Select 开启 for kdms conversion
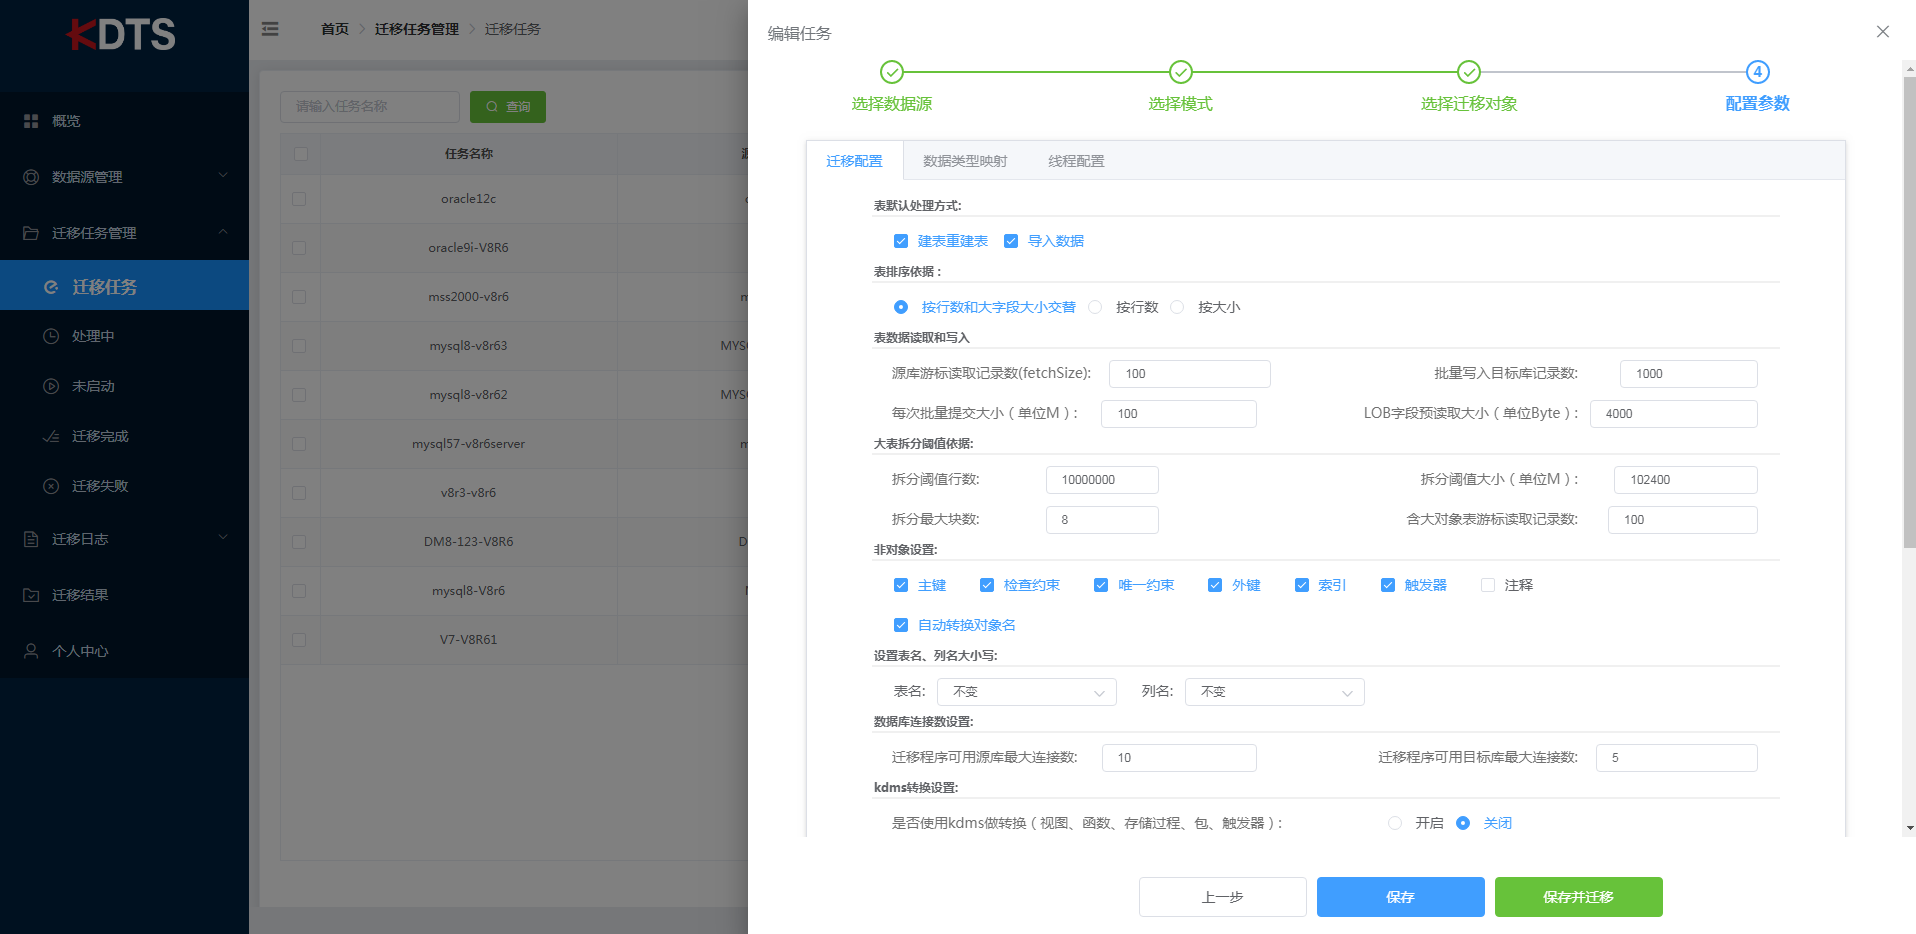Viewport: 1916px width, 934px height. [x=1395, y=823]
